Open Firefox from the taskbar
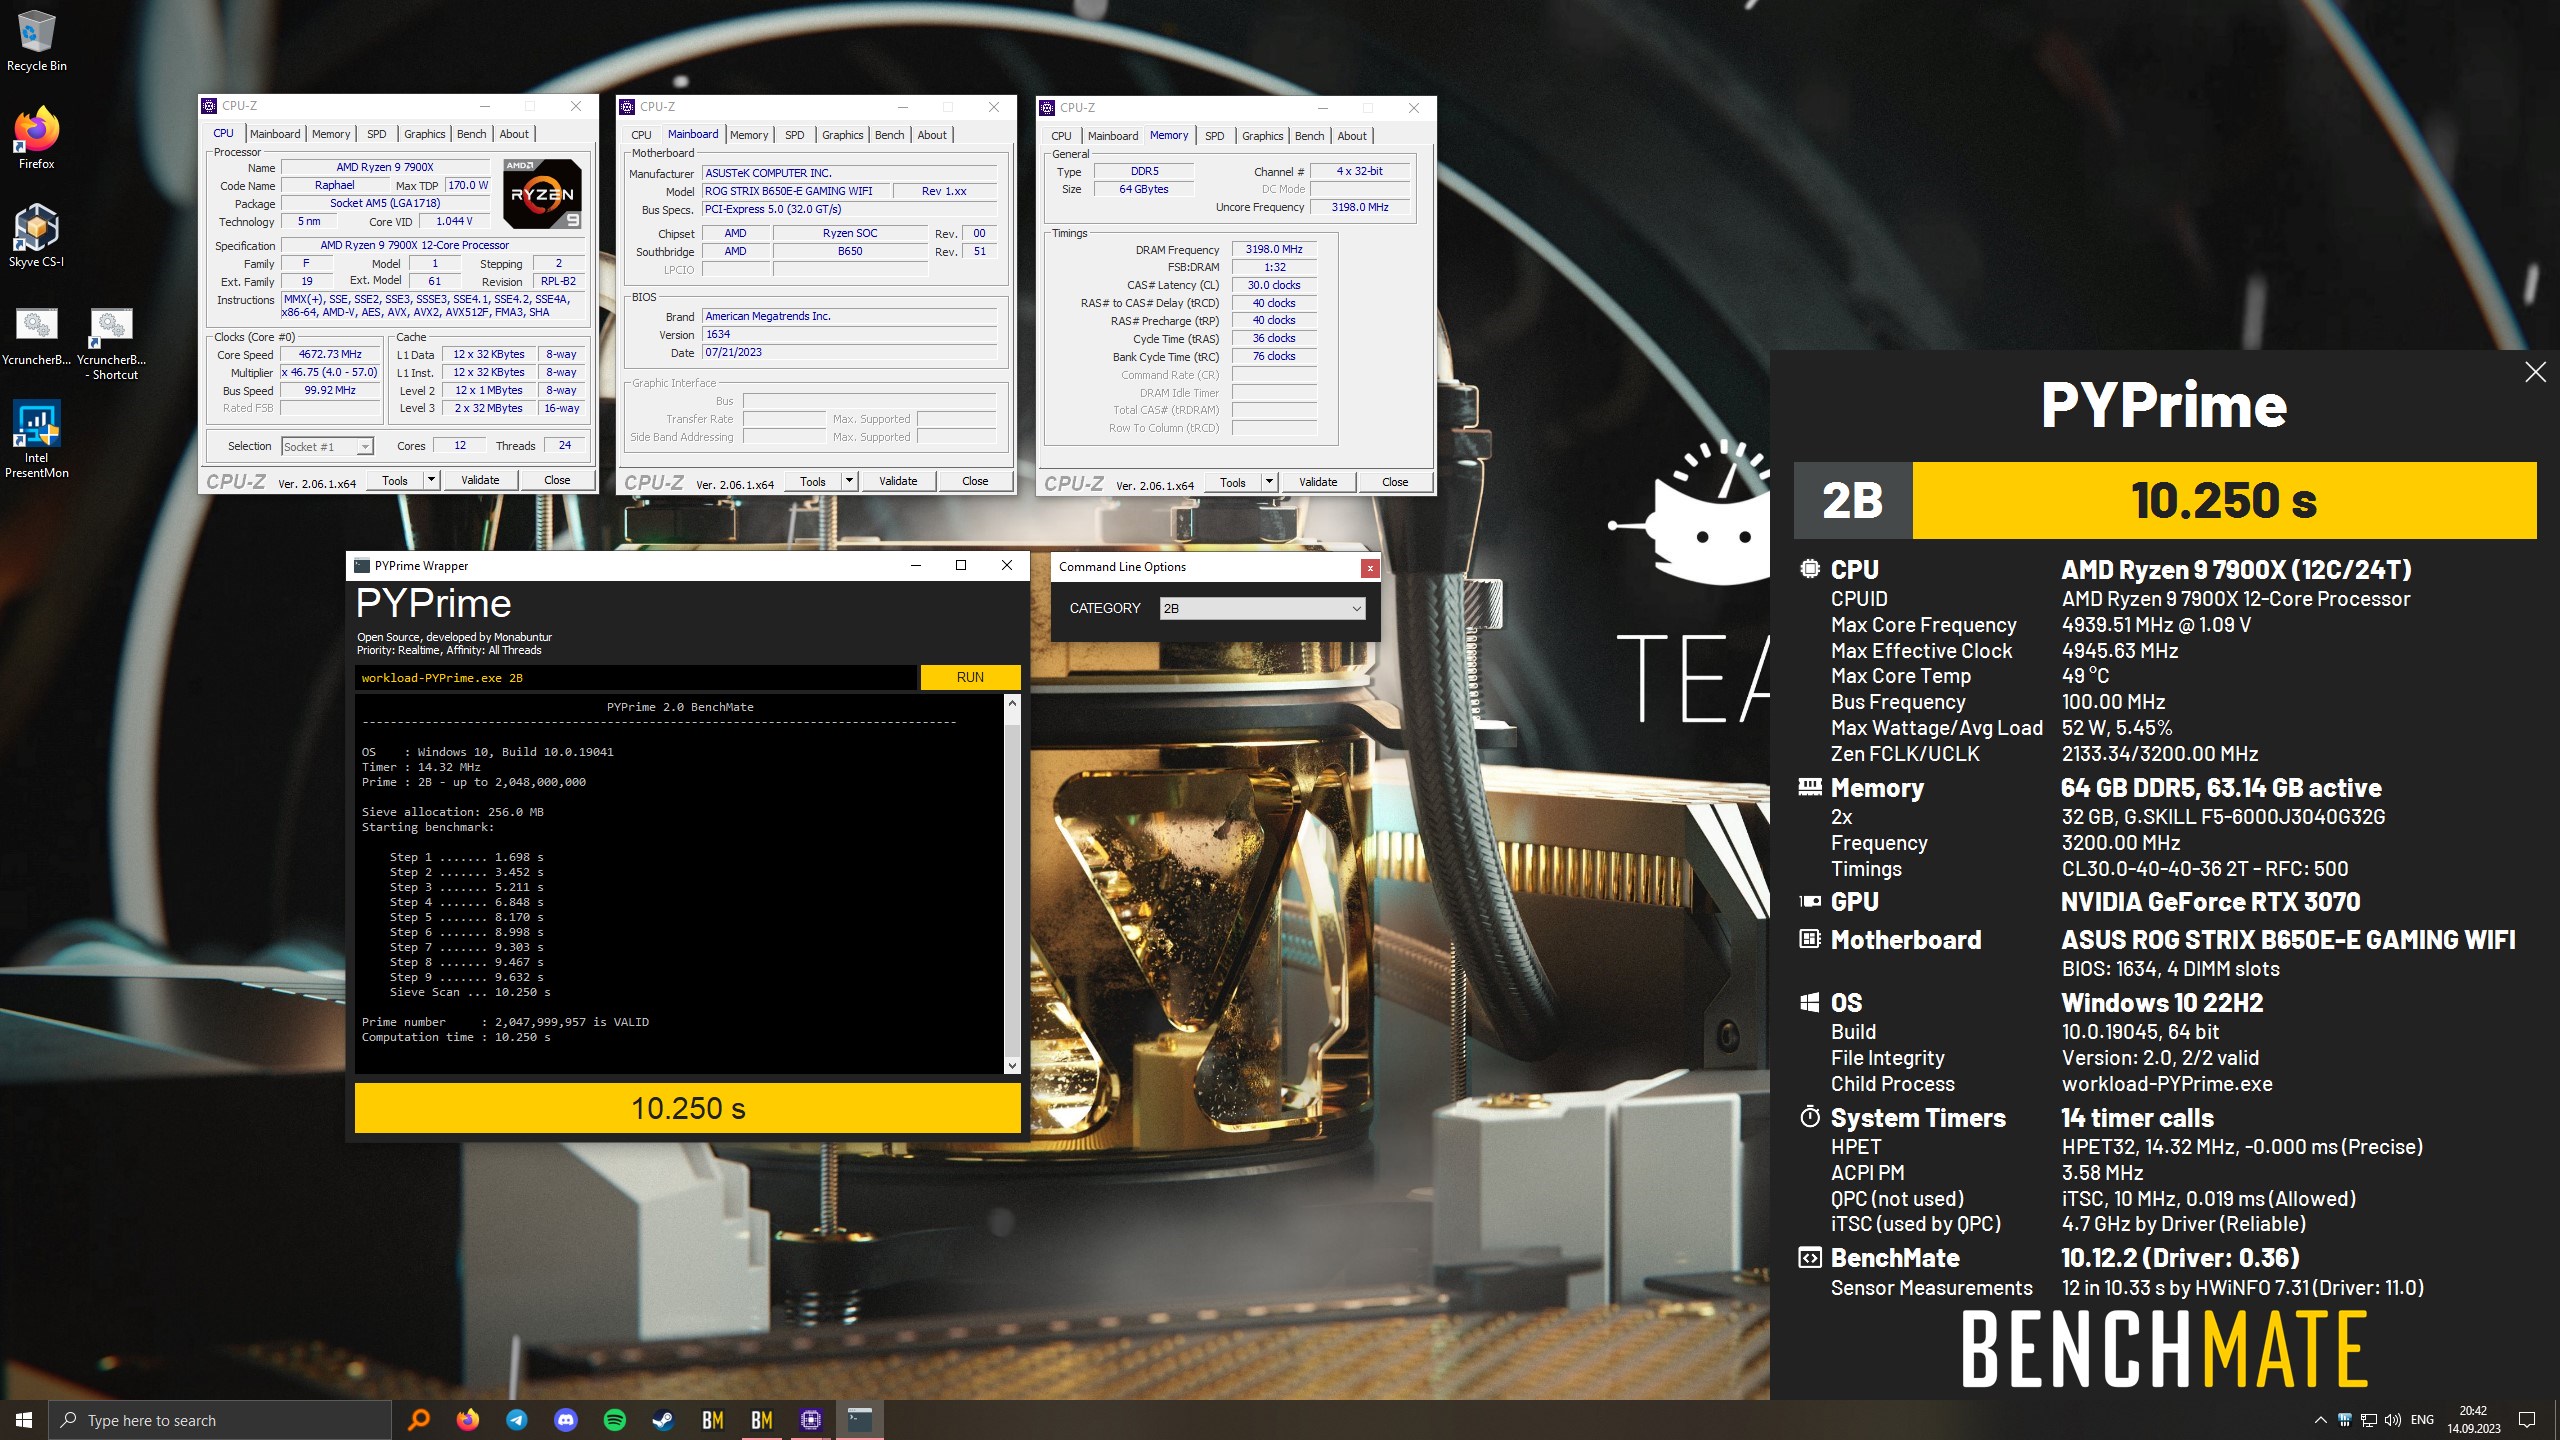The width and height of the screenshot is (2560, 1440). [x=467, y=1420]
